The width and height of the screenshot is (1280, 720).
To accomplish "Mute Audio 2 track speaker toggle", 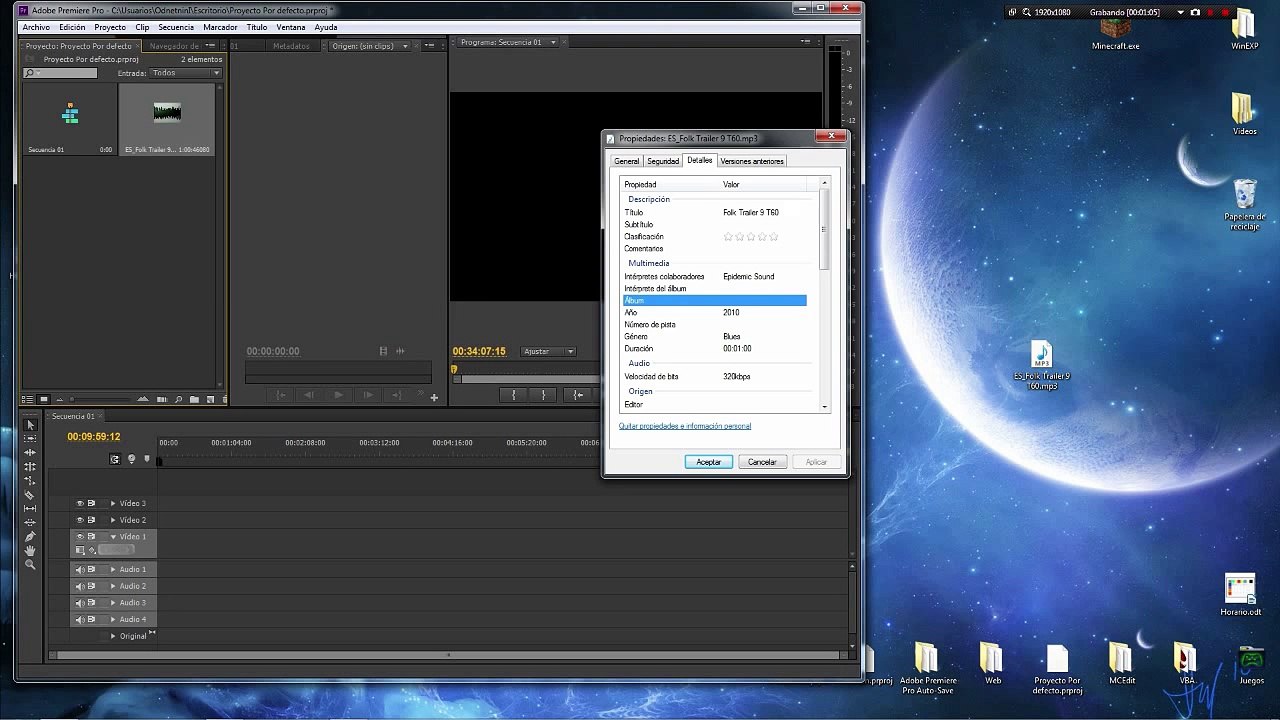I will coord(80,586).
